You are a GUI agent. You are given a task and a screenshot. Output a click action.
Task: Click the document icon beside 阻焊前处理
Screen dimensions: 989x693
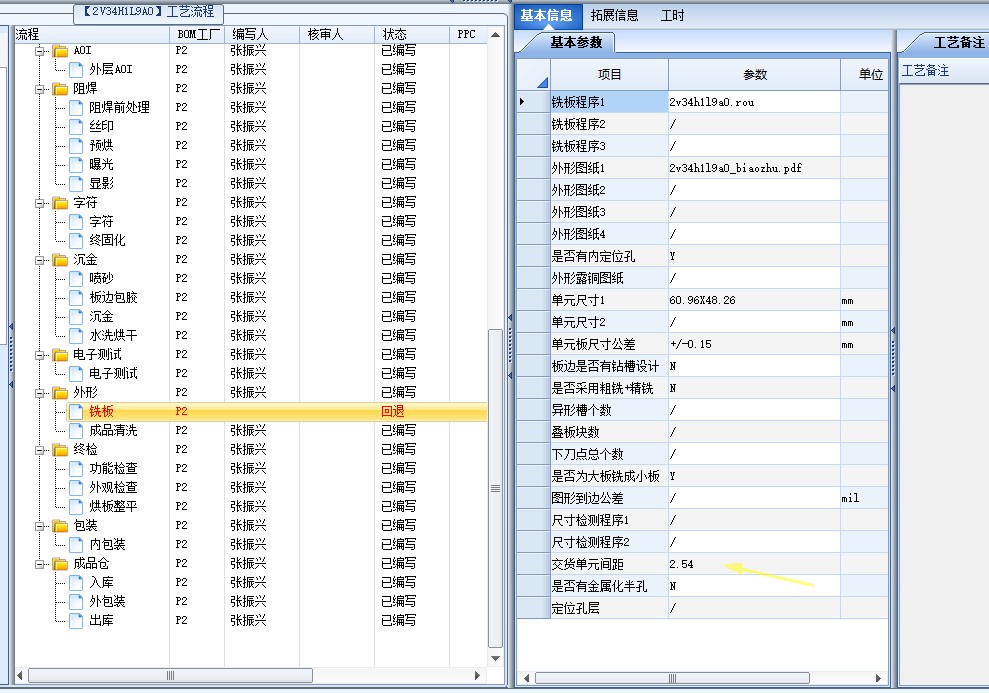(x=76, y=107)
